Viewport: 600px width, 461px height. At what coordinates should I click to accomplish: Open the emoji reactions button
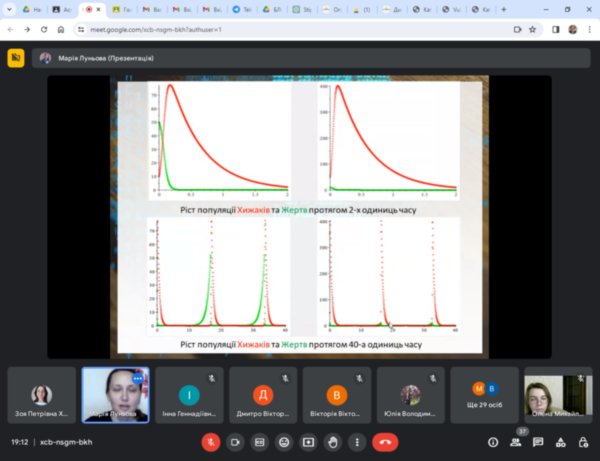(x=284, y=441)
